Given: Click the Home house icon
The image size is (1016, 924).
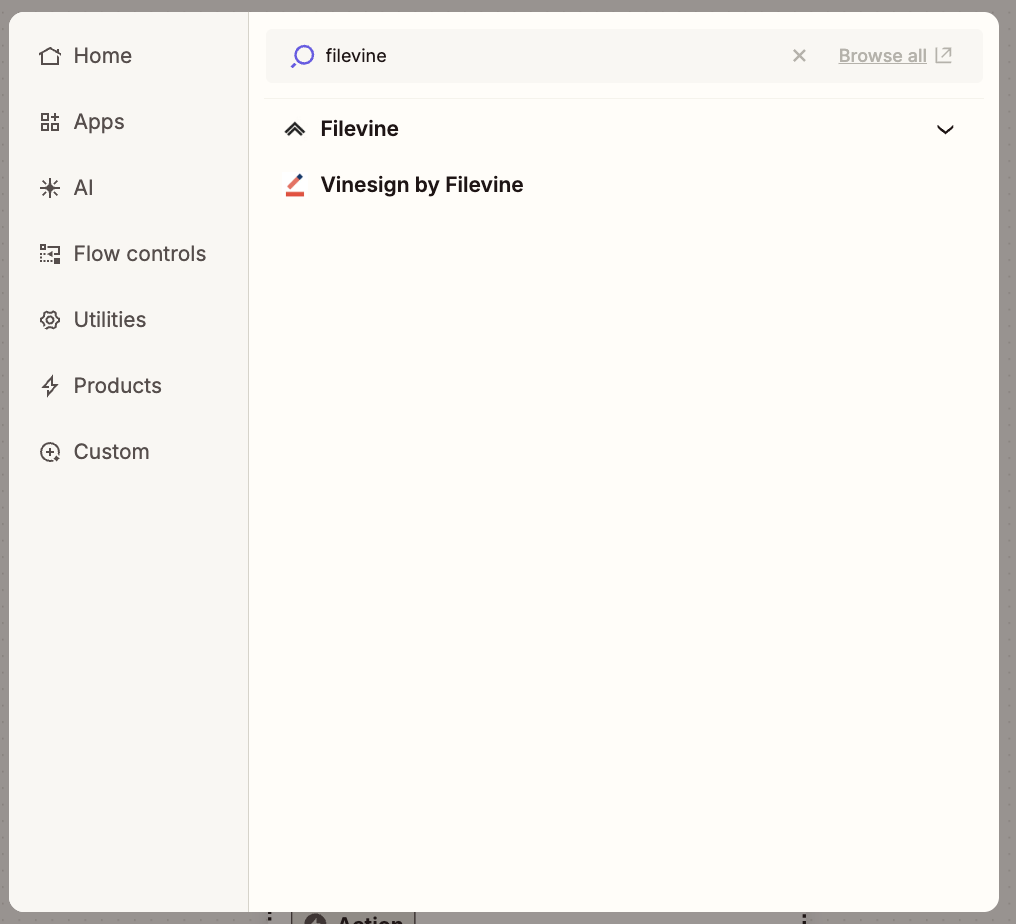Looking at the screenshot, I should coord(50,56).
